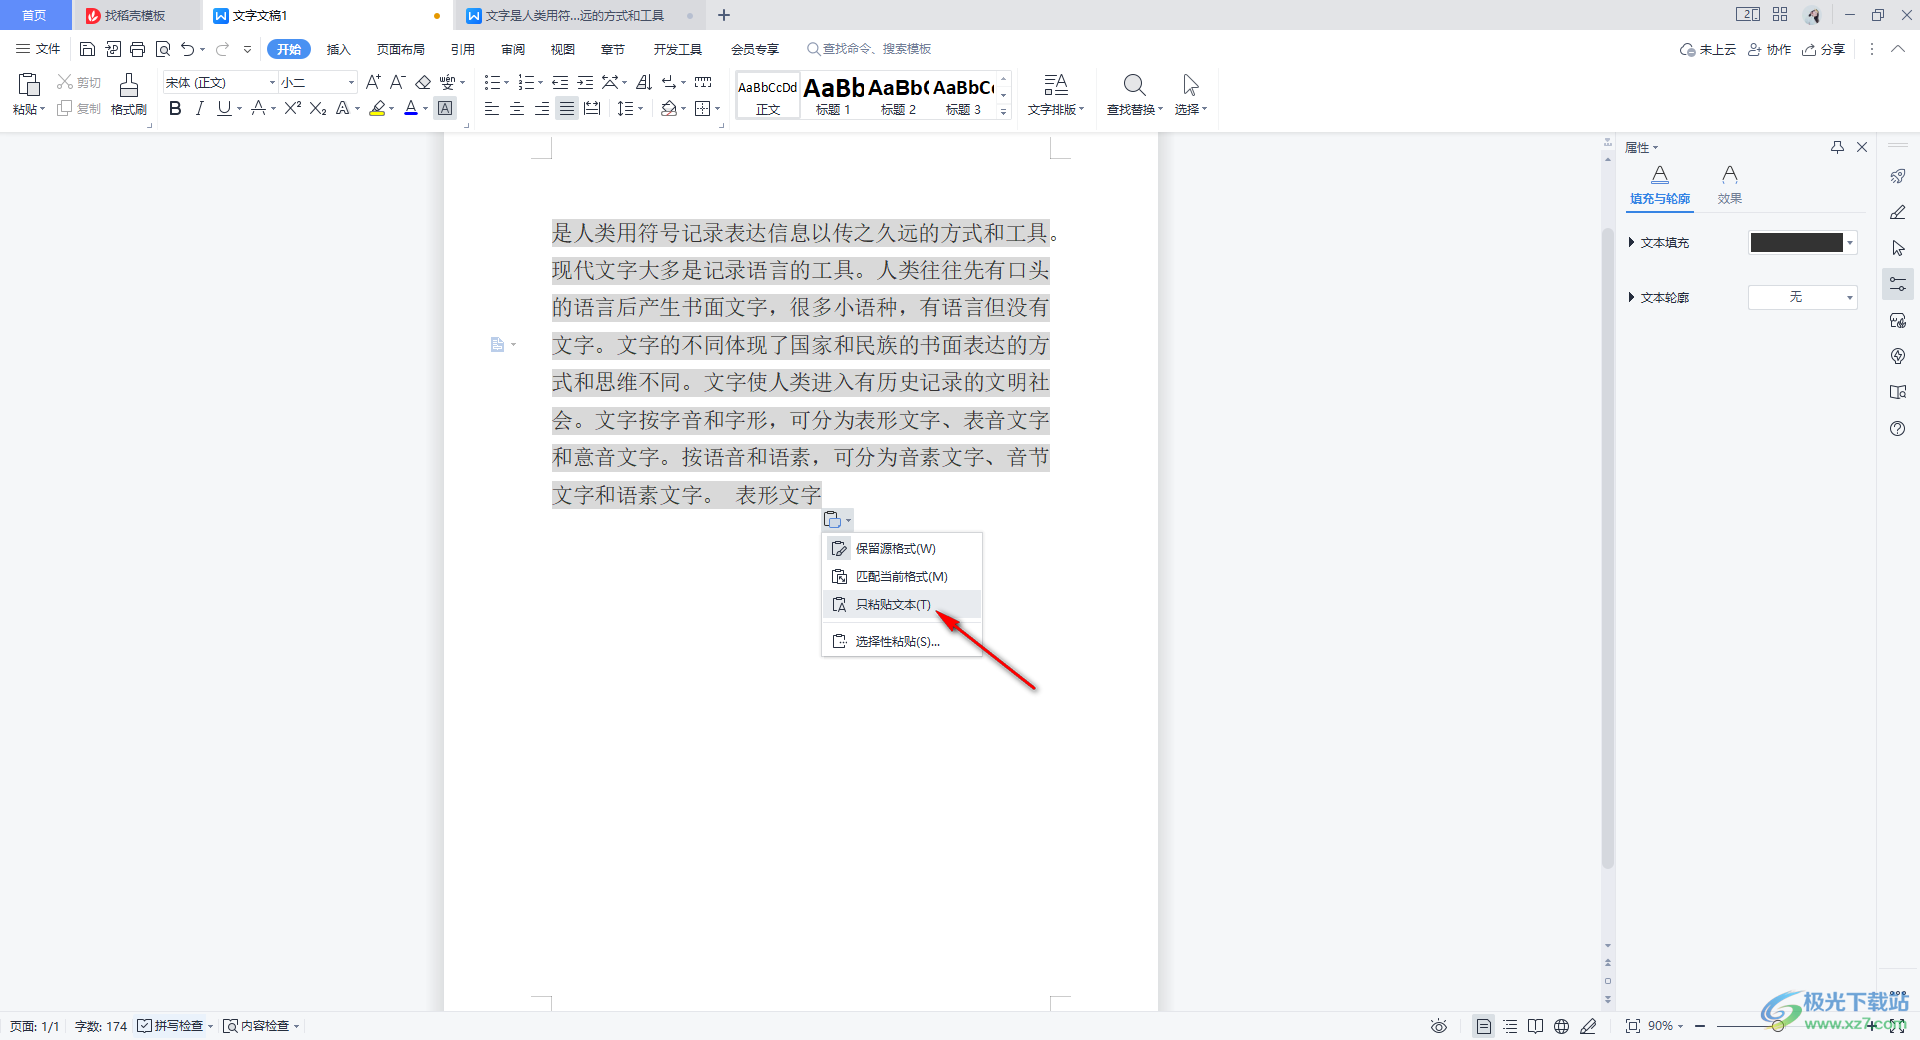
Task: Click the zoom slider handle
Action: (x=1778, y=1026)
